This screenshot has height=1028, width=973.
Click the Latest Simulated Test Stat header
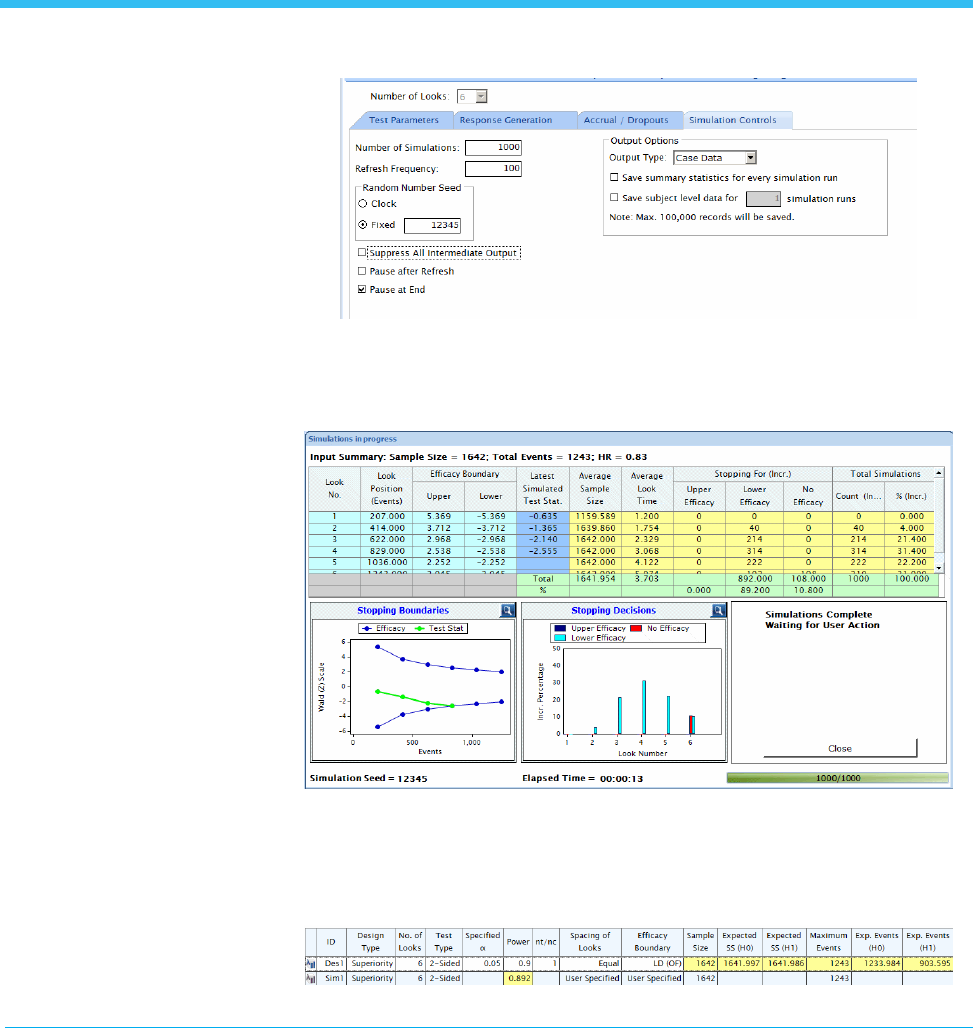point(542,489)
